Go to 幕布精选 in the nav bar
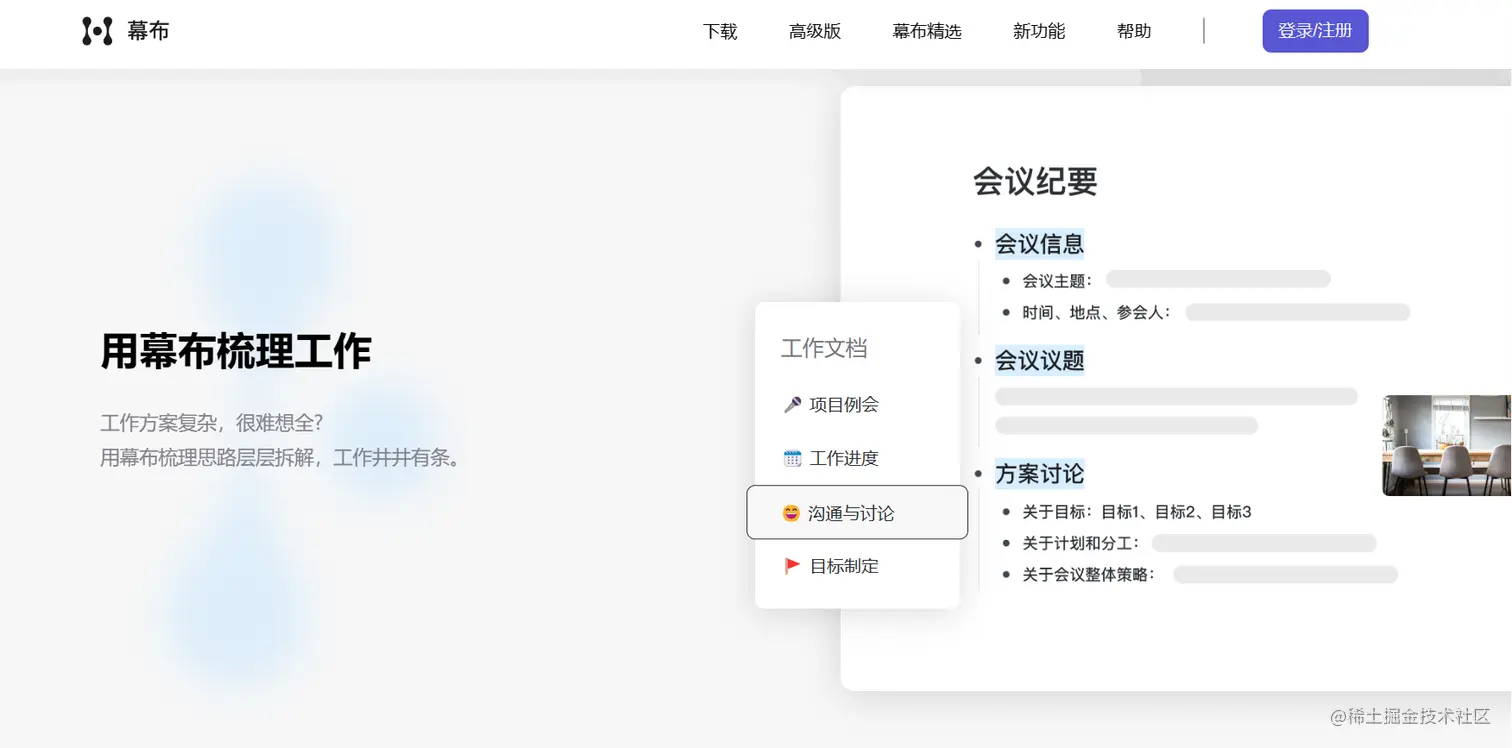The width and height of the screenshot is (1512, 748). 927,32
